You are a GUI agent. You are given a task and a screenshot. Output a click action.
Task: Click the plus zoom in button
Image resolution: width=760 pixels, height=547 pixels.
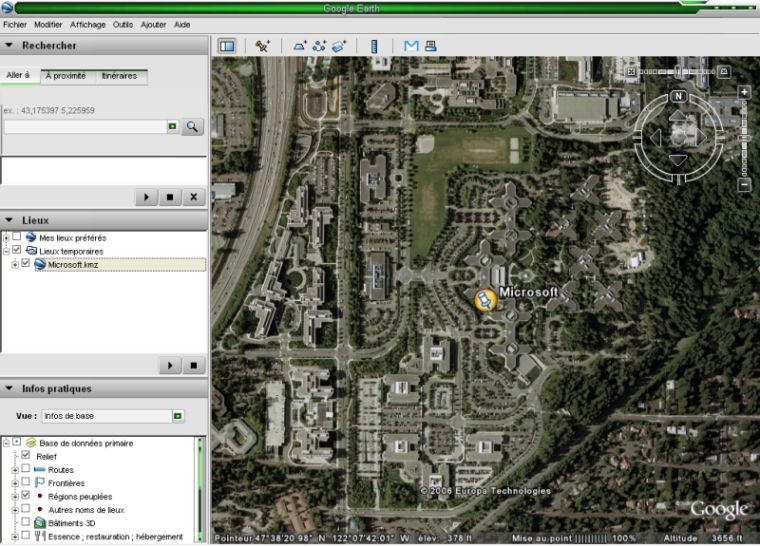tap(744, 92)
